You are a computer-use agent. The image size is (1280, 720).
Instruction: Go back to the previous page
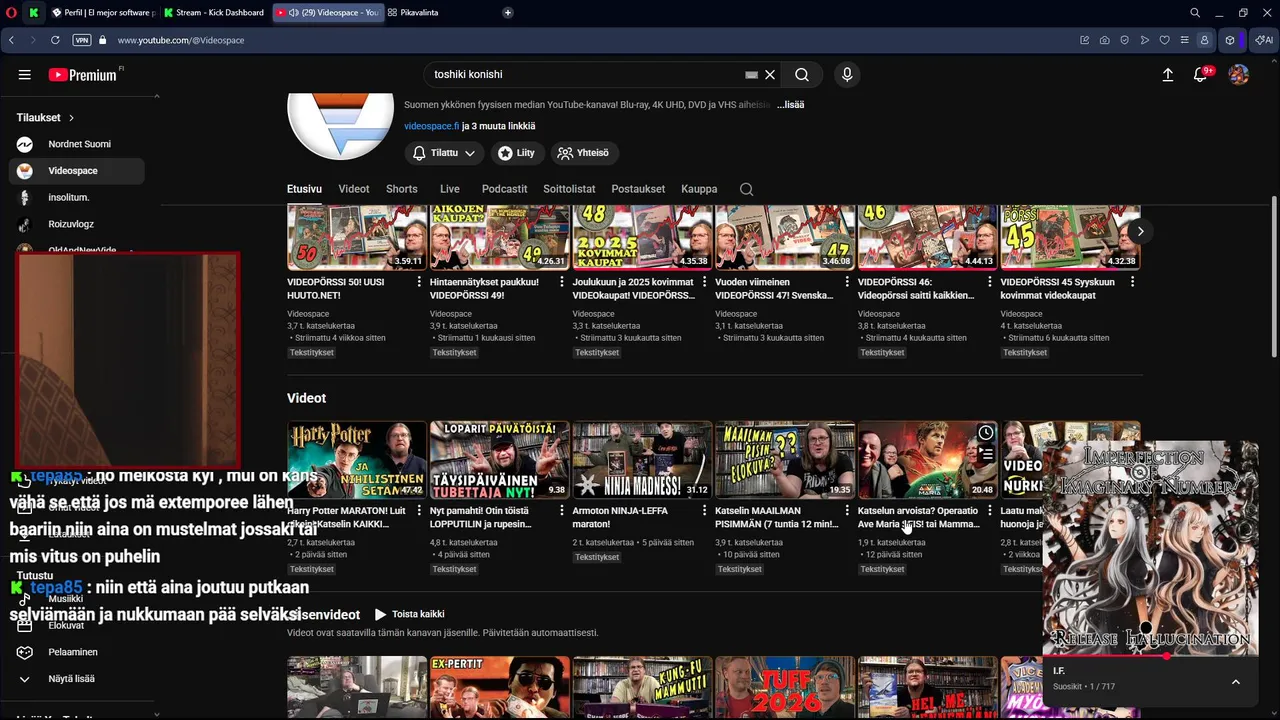11,40
